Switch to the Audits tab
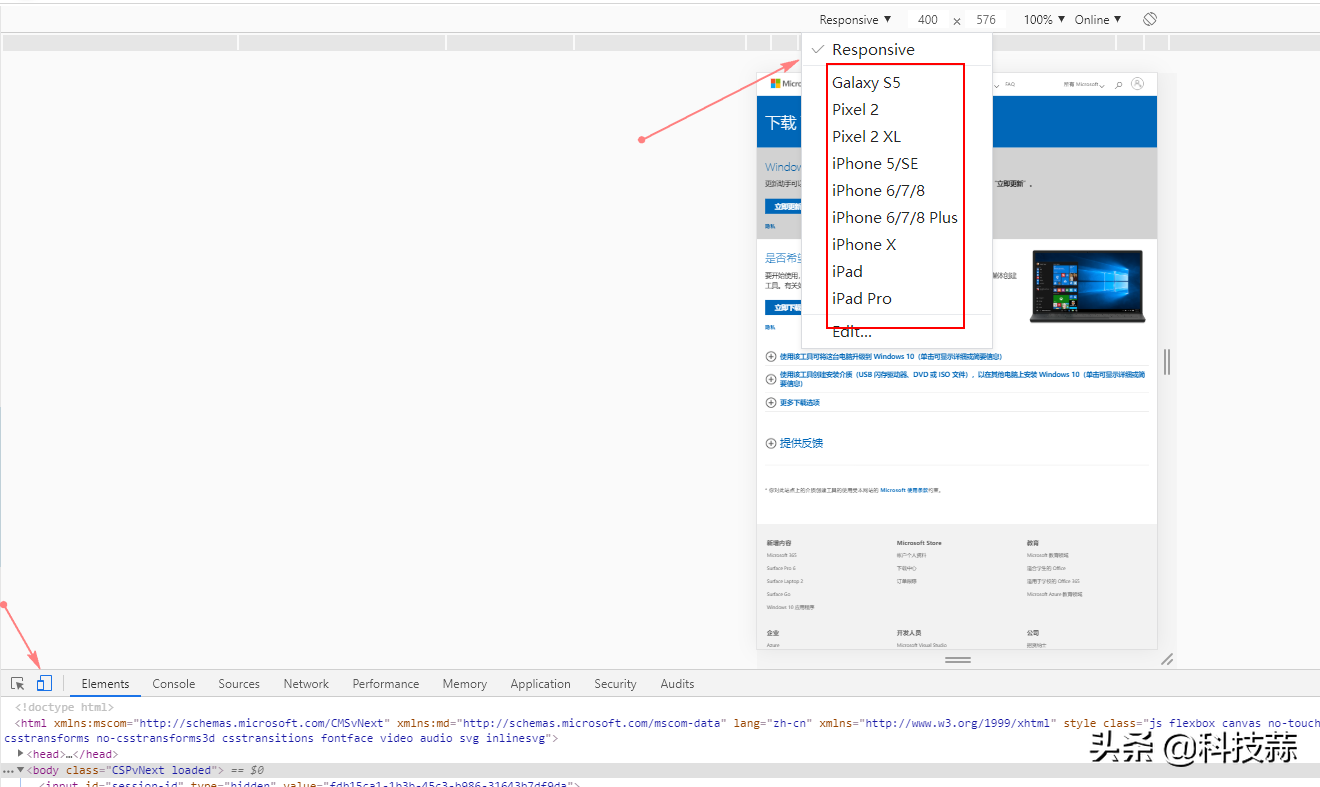 point(677,684)
